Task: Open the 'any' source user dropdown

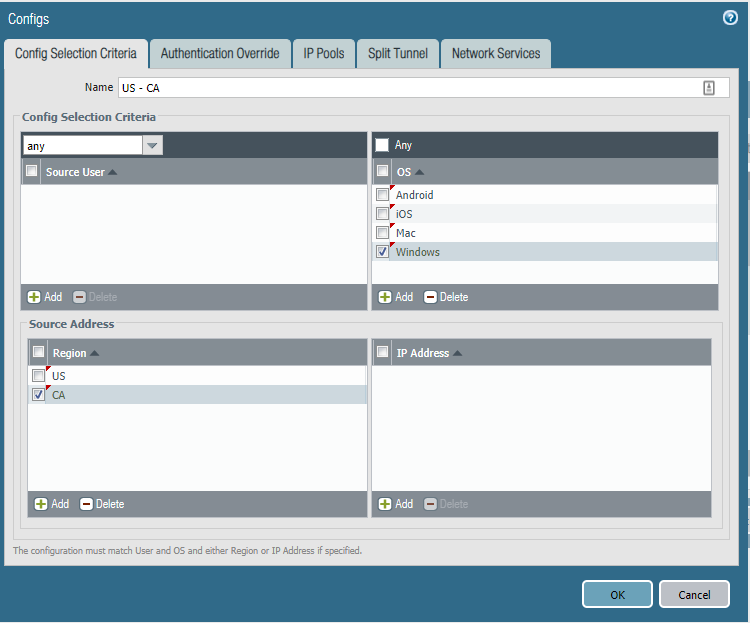Action: 152,146
